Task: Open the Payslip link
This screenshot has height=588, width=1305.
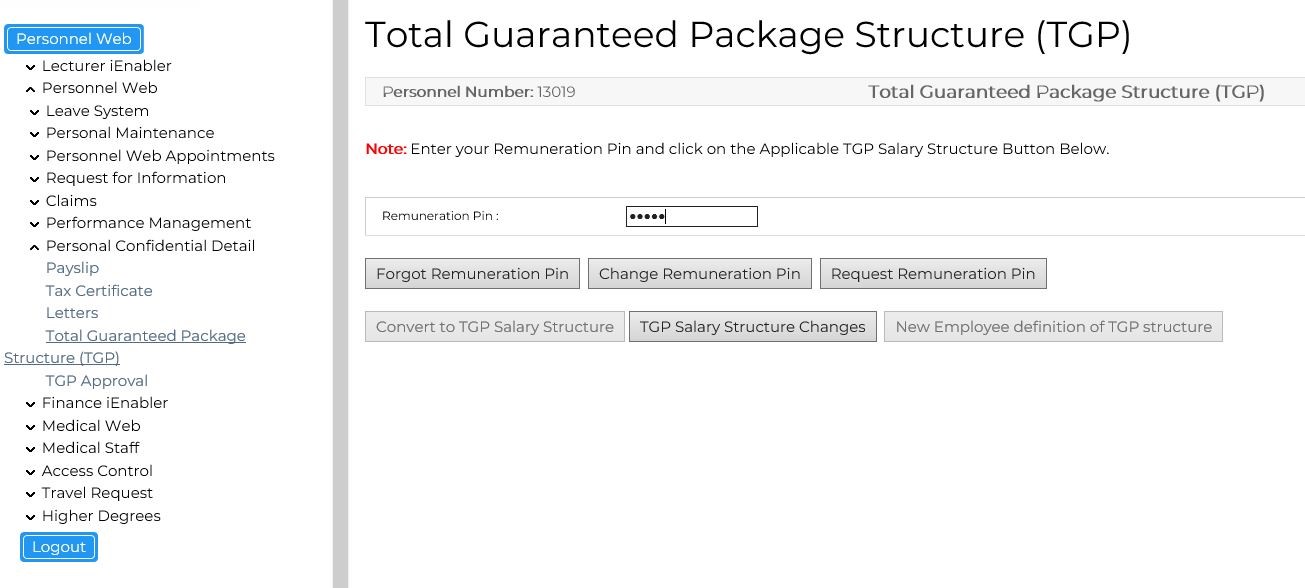Action: point(72,268)
